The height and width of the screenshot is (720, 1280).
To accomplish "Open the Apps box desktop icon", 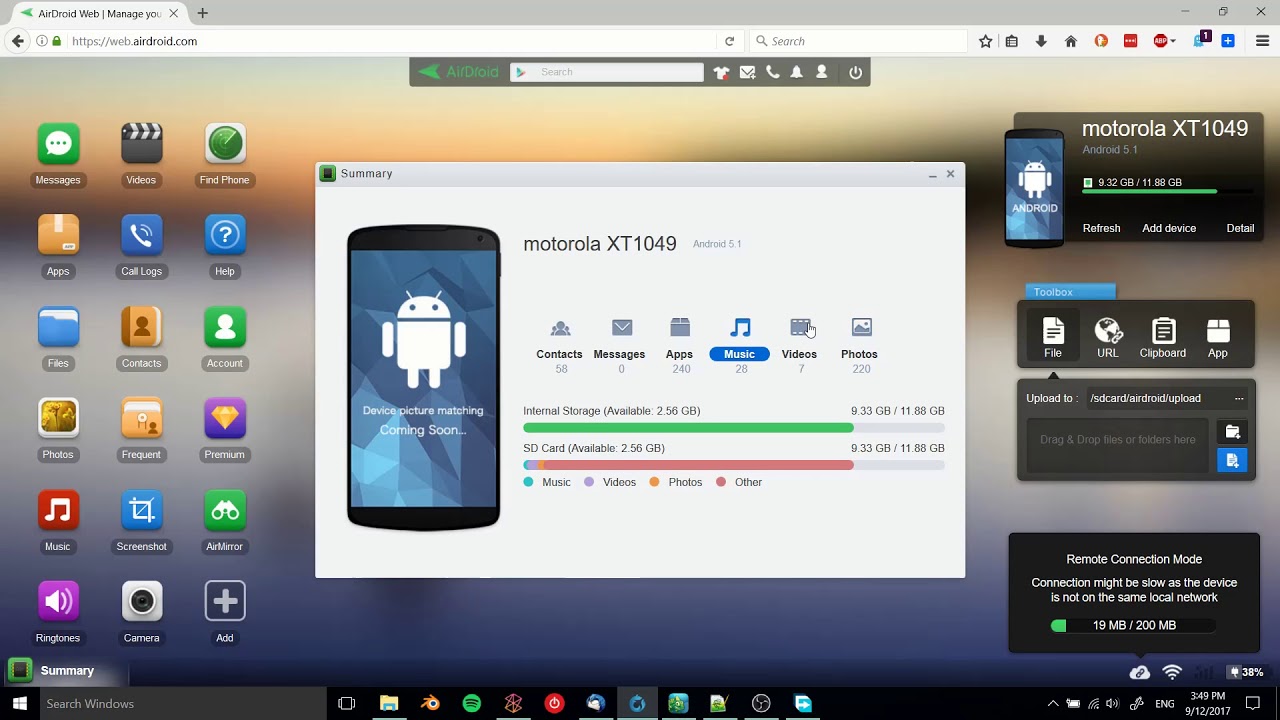I will click(58, 235).
